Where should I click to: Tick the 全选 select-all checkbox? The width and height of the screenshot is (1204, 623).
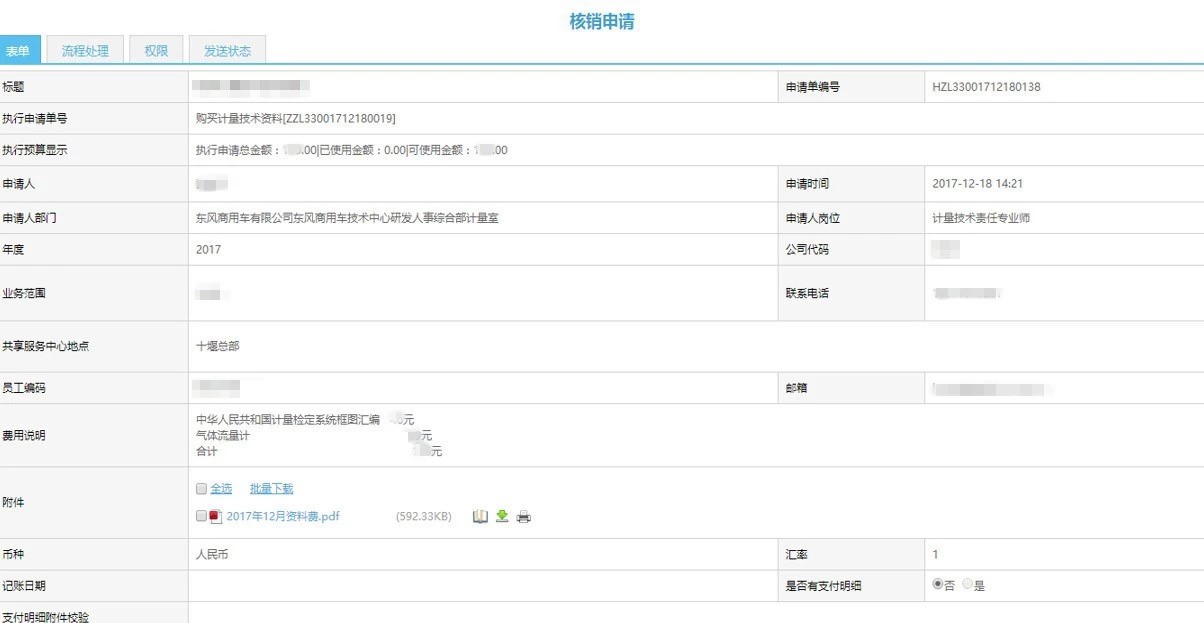[x=201, y=489]
